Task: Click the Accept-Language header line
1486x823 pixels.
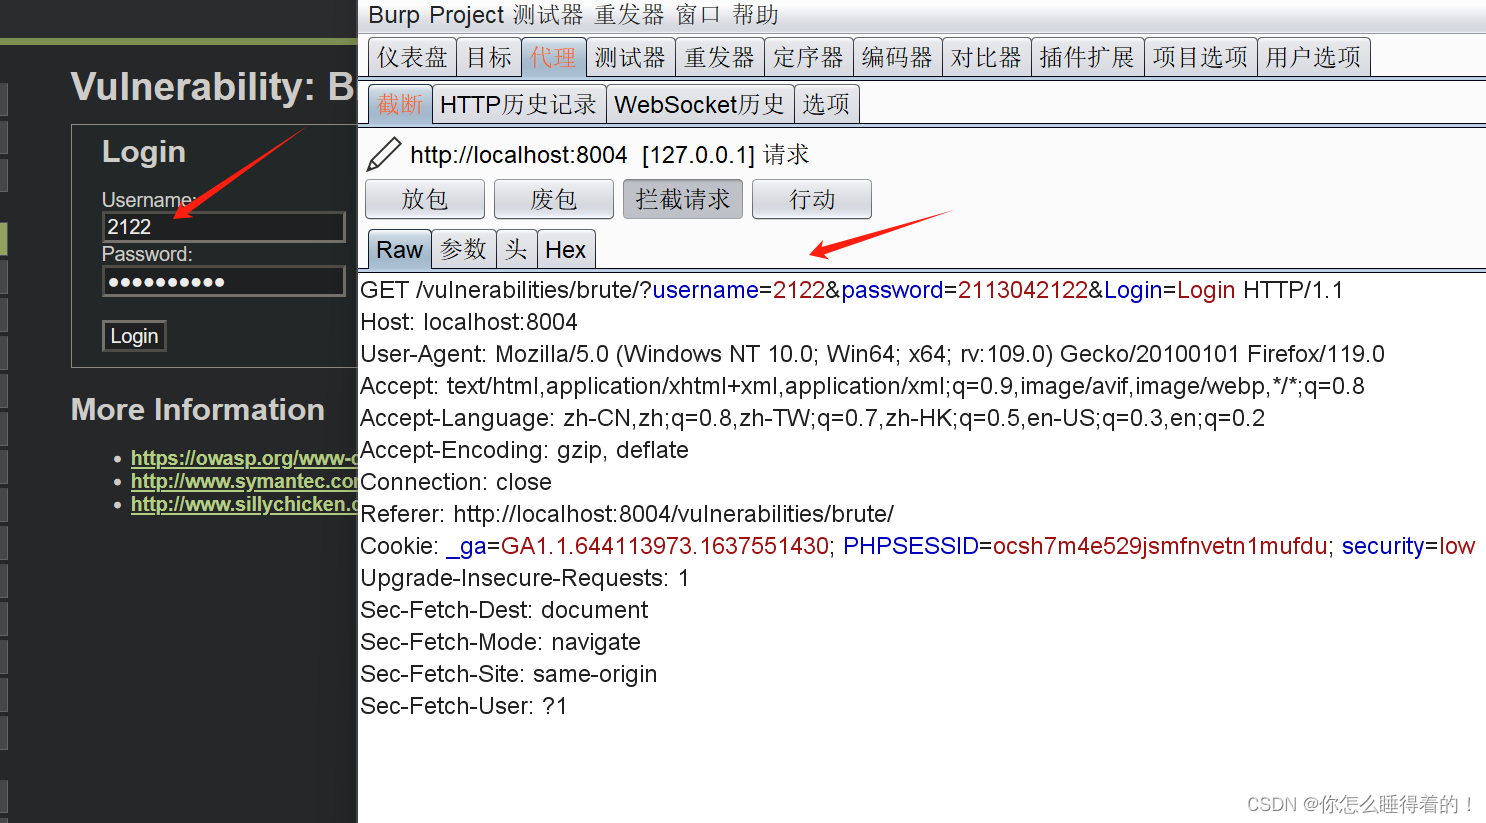Action: 812,418
